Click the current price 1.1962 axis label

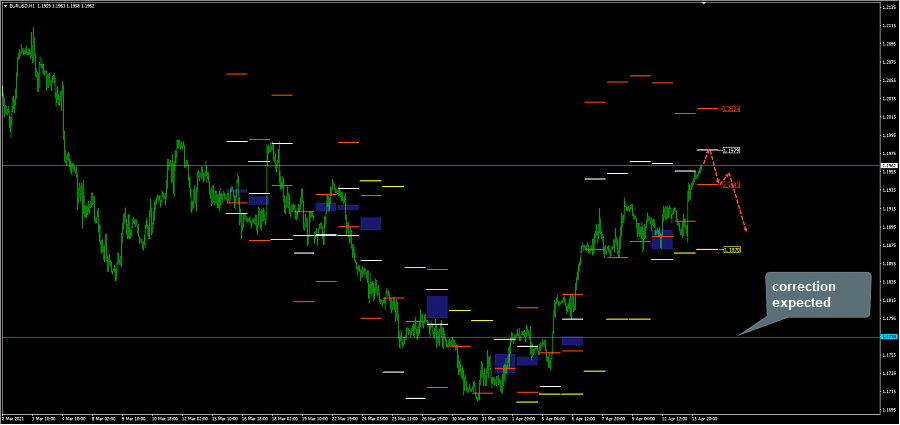888,165
